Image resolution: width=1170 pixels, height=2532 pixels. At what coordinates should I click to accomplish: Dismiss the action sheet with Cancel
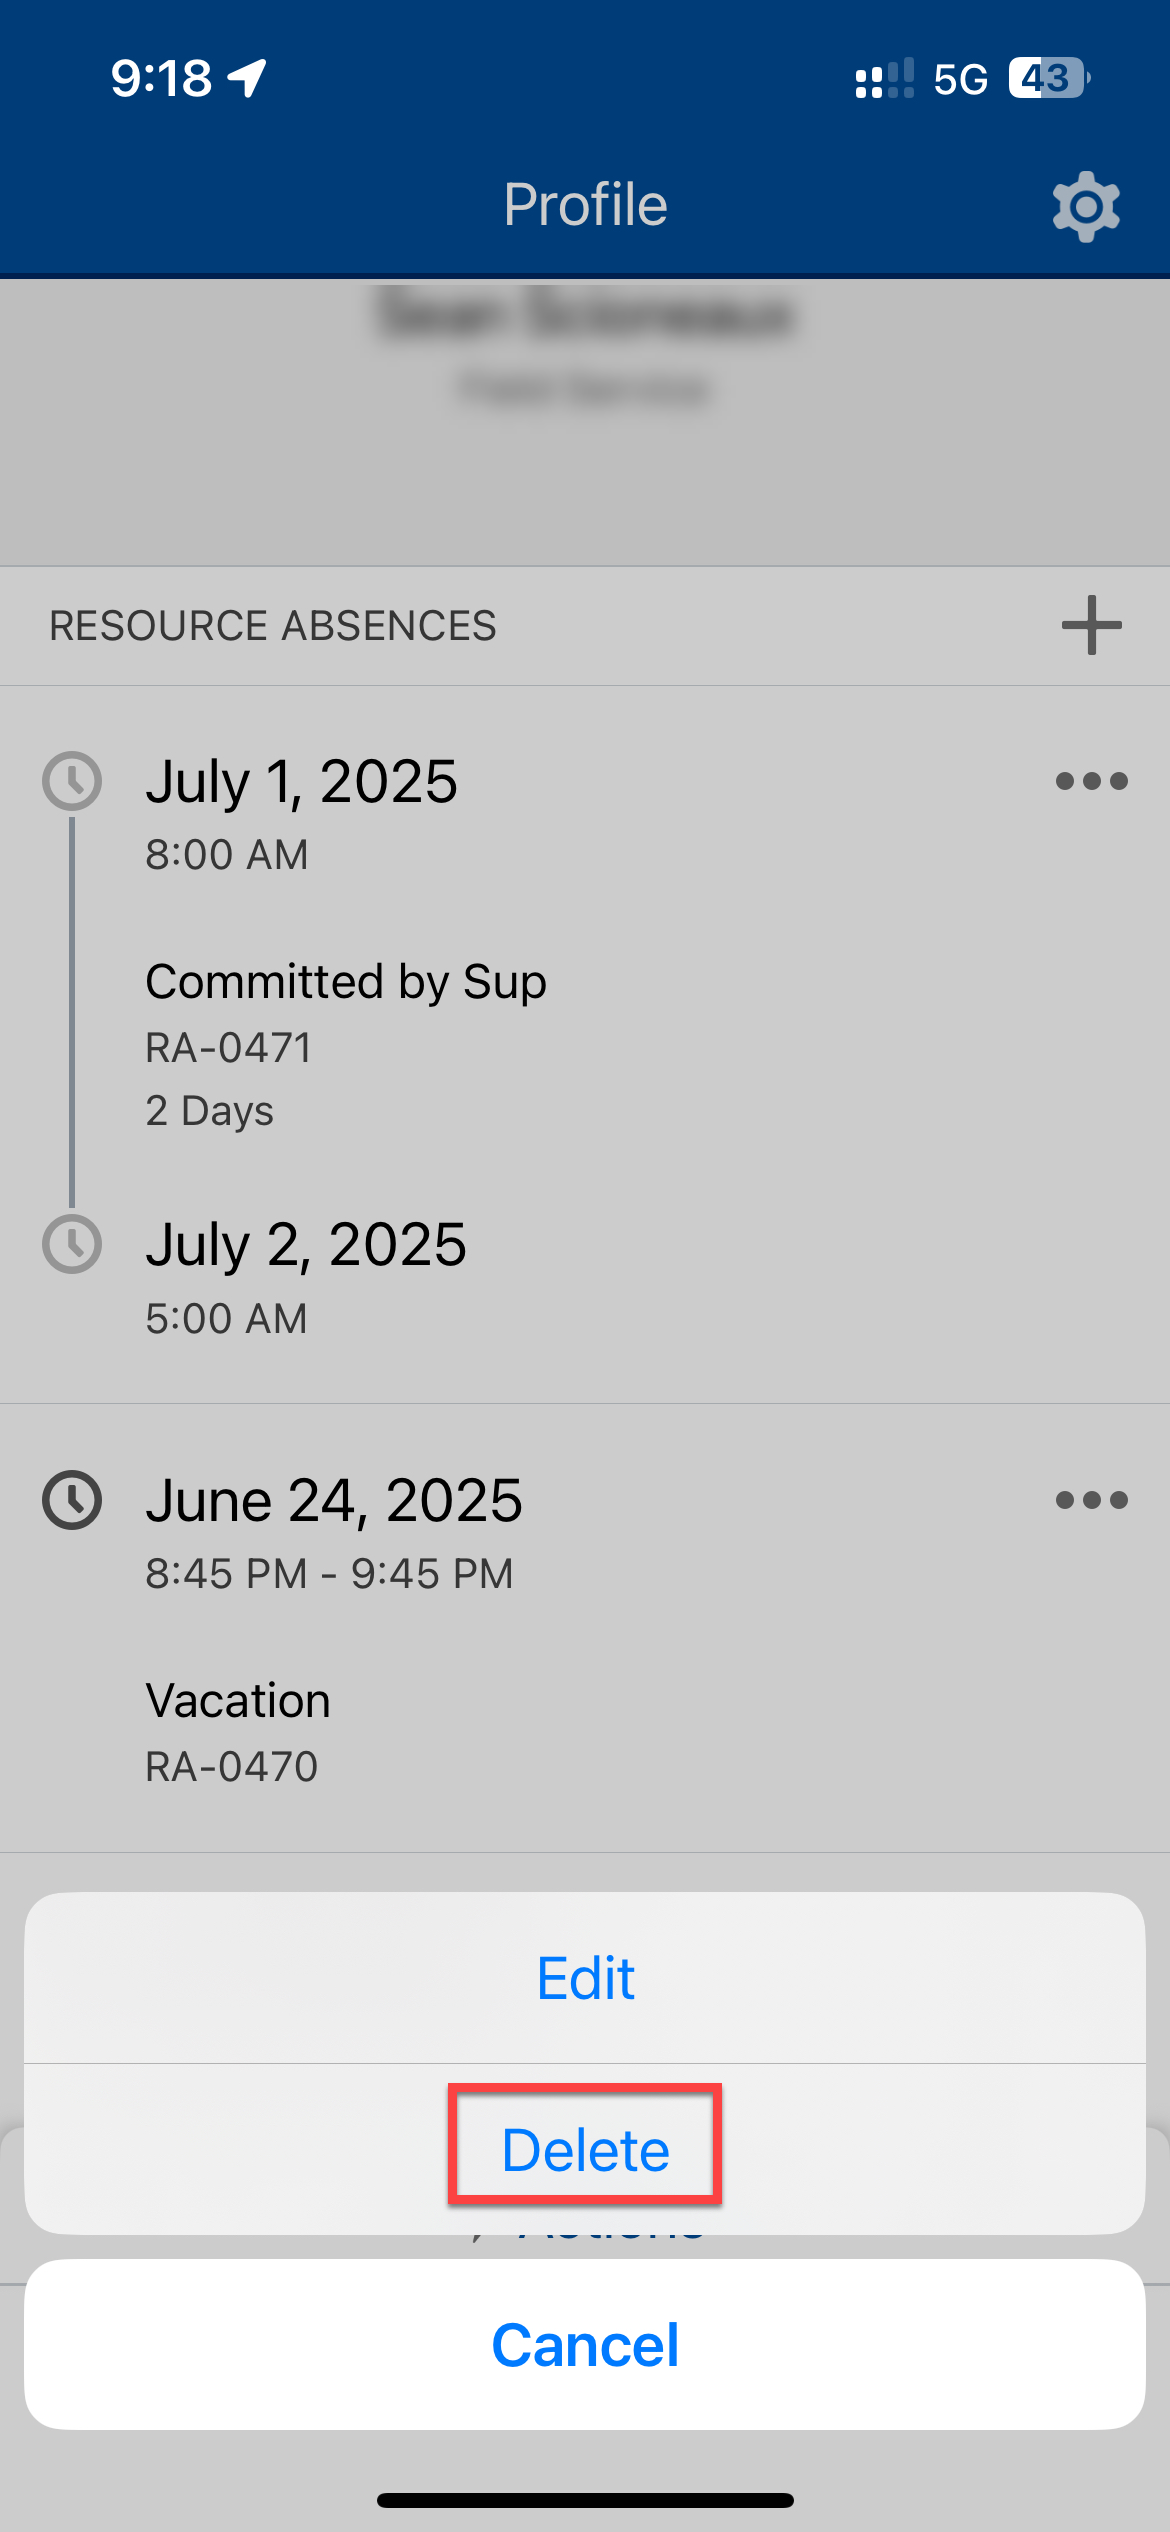coord(585,2344)
